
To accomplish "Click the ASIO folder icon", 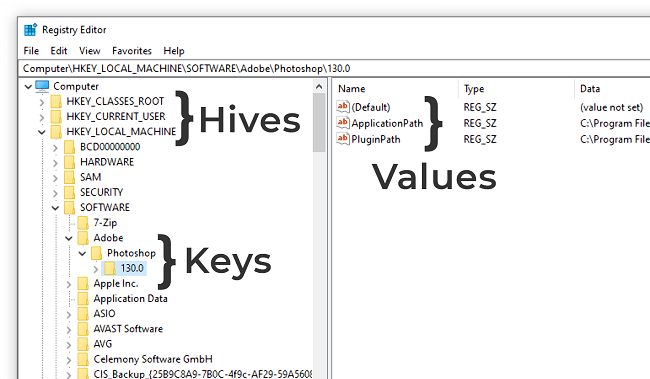I will click(x=83, y=314).
